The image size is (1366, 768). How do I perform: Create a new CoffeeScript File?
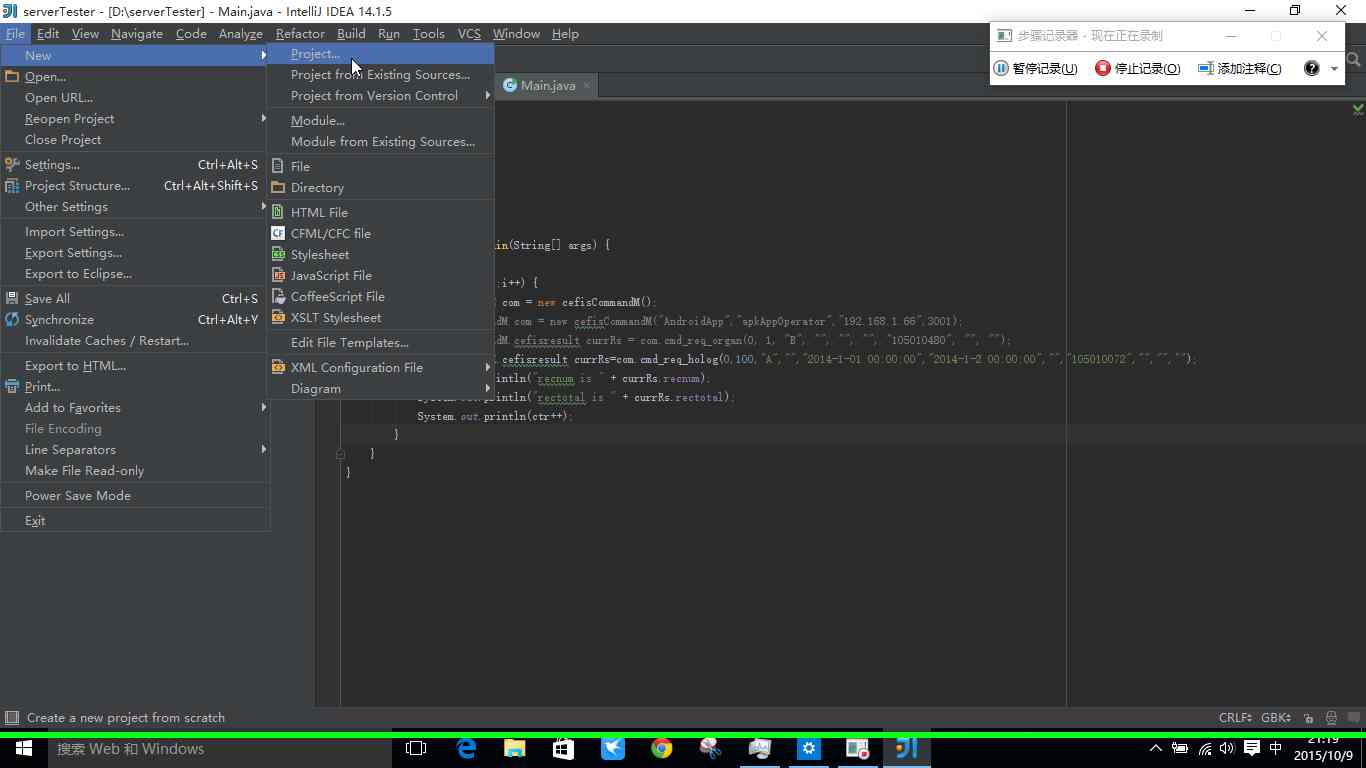[x=380, y=297]
